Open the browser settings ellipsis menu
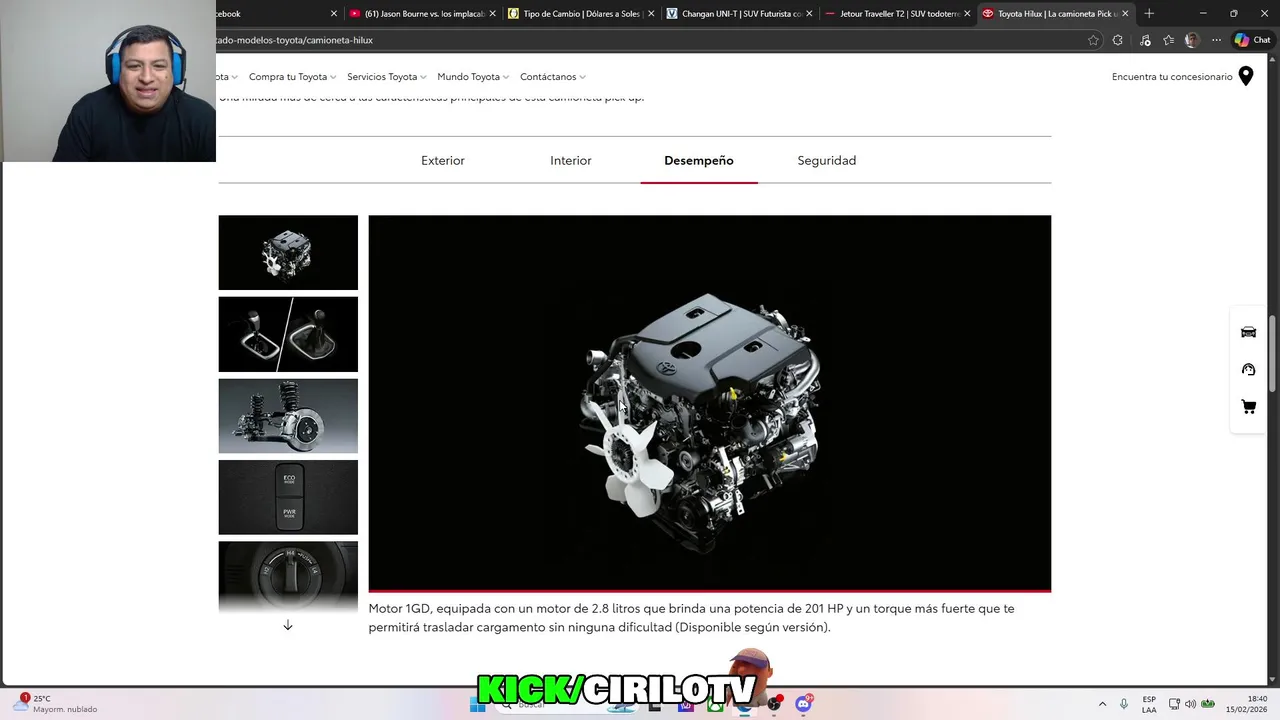 1216,40
